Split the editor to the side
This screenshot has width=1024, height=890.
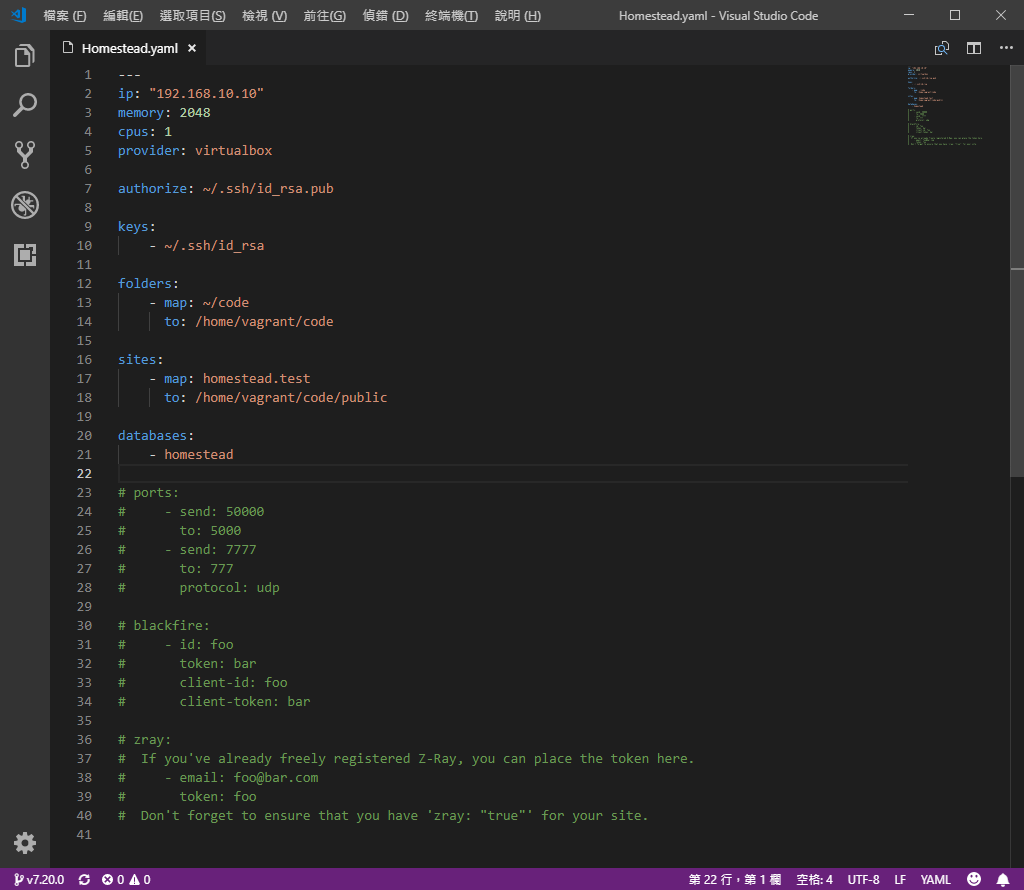pos(974,48)
